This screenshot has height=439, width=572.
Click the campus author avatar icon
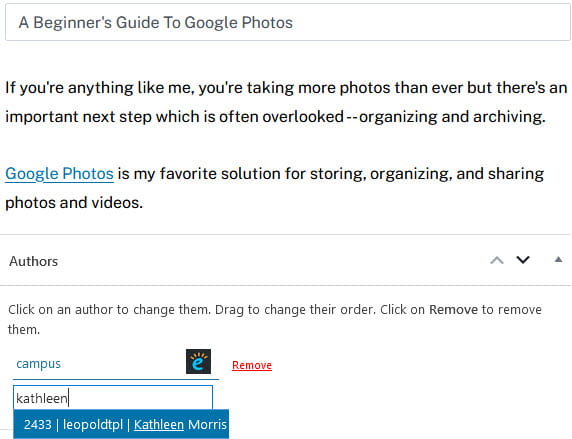point(198,361)
